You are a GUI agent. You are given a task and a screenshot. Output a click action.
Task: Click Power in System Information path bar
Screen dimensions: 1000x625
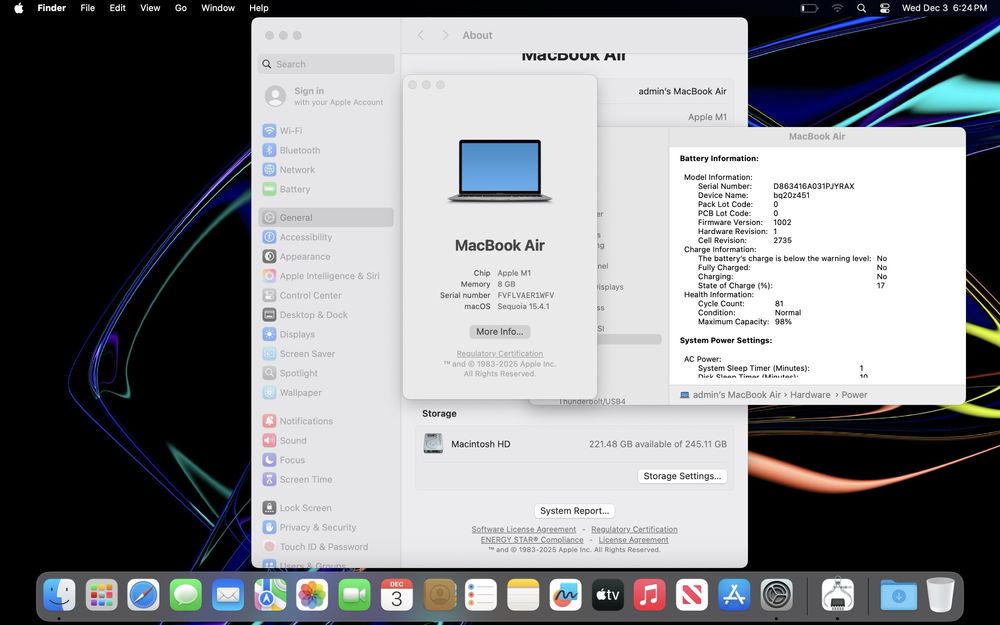click(854, 395)
